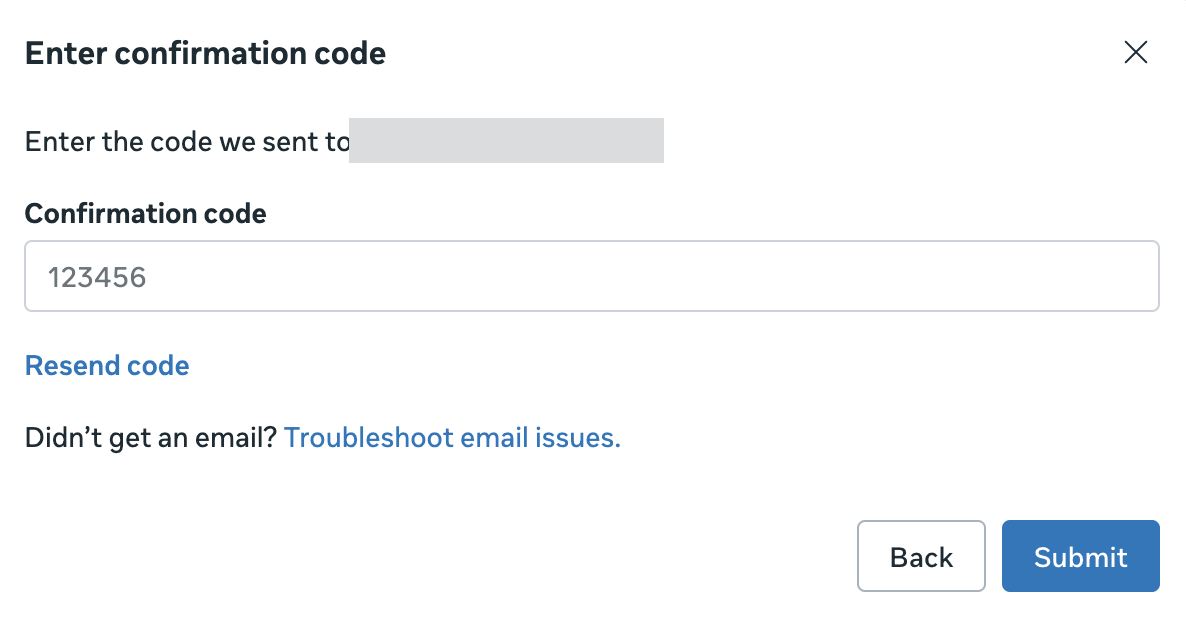Resend the confirmation code
This screenshot has width=1186, height=620.
click(107, 366)
